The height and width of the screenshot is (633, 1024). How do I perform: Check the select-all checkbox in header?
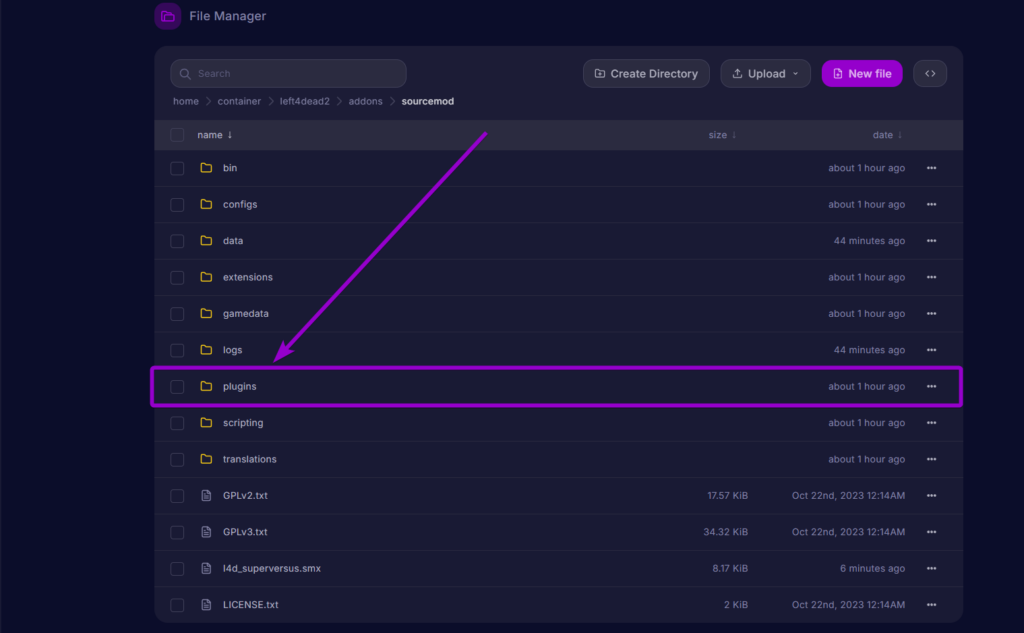(177, 135)
